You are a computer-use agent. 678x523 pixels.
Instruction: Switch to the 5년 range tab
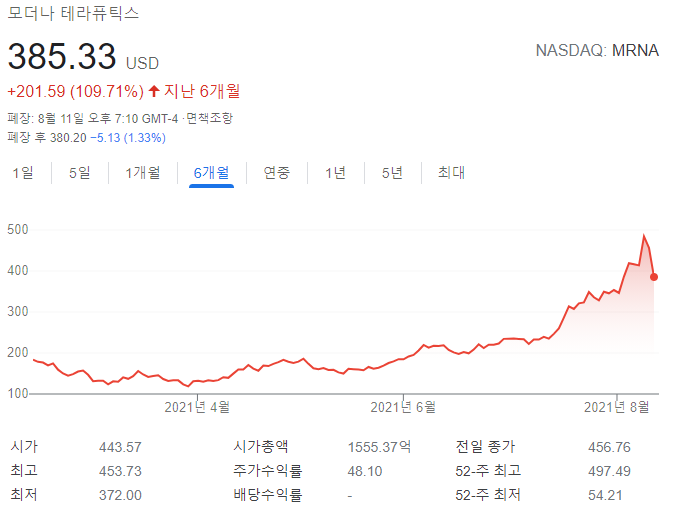[x=392, y=173]
